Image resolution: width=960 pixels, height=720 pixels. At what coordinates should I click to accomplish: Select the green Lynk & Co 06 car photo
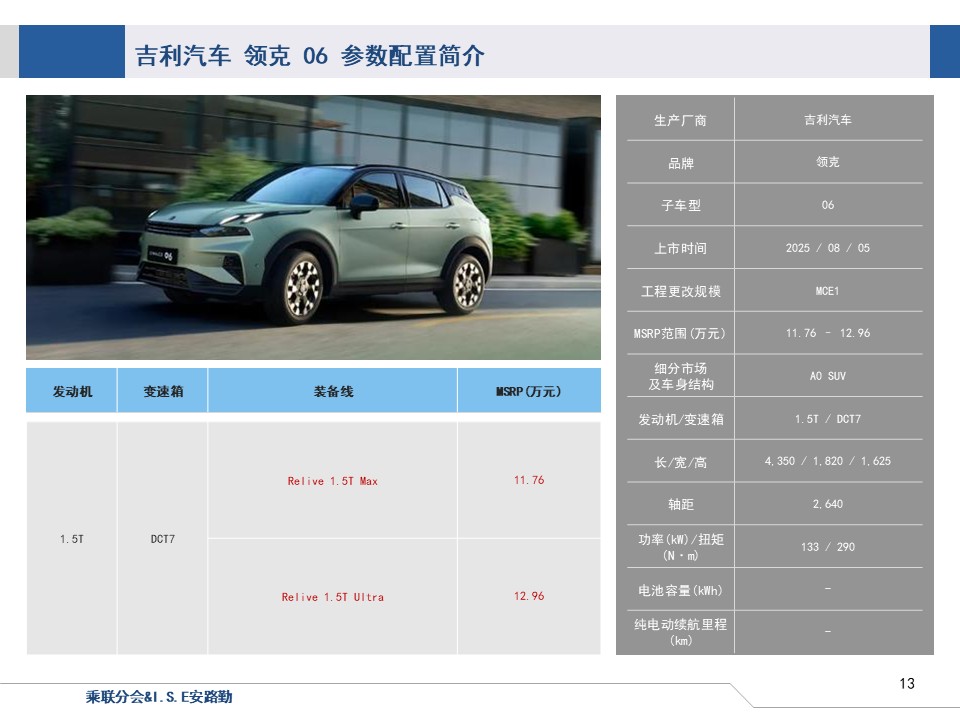tap(313, 227)
